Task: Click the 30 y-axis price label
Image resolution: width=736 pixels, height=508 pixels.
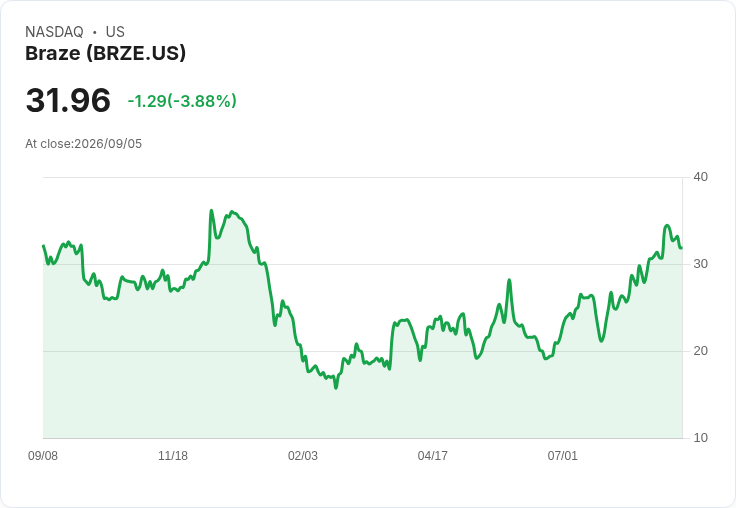Action: pos(700,264)
